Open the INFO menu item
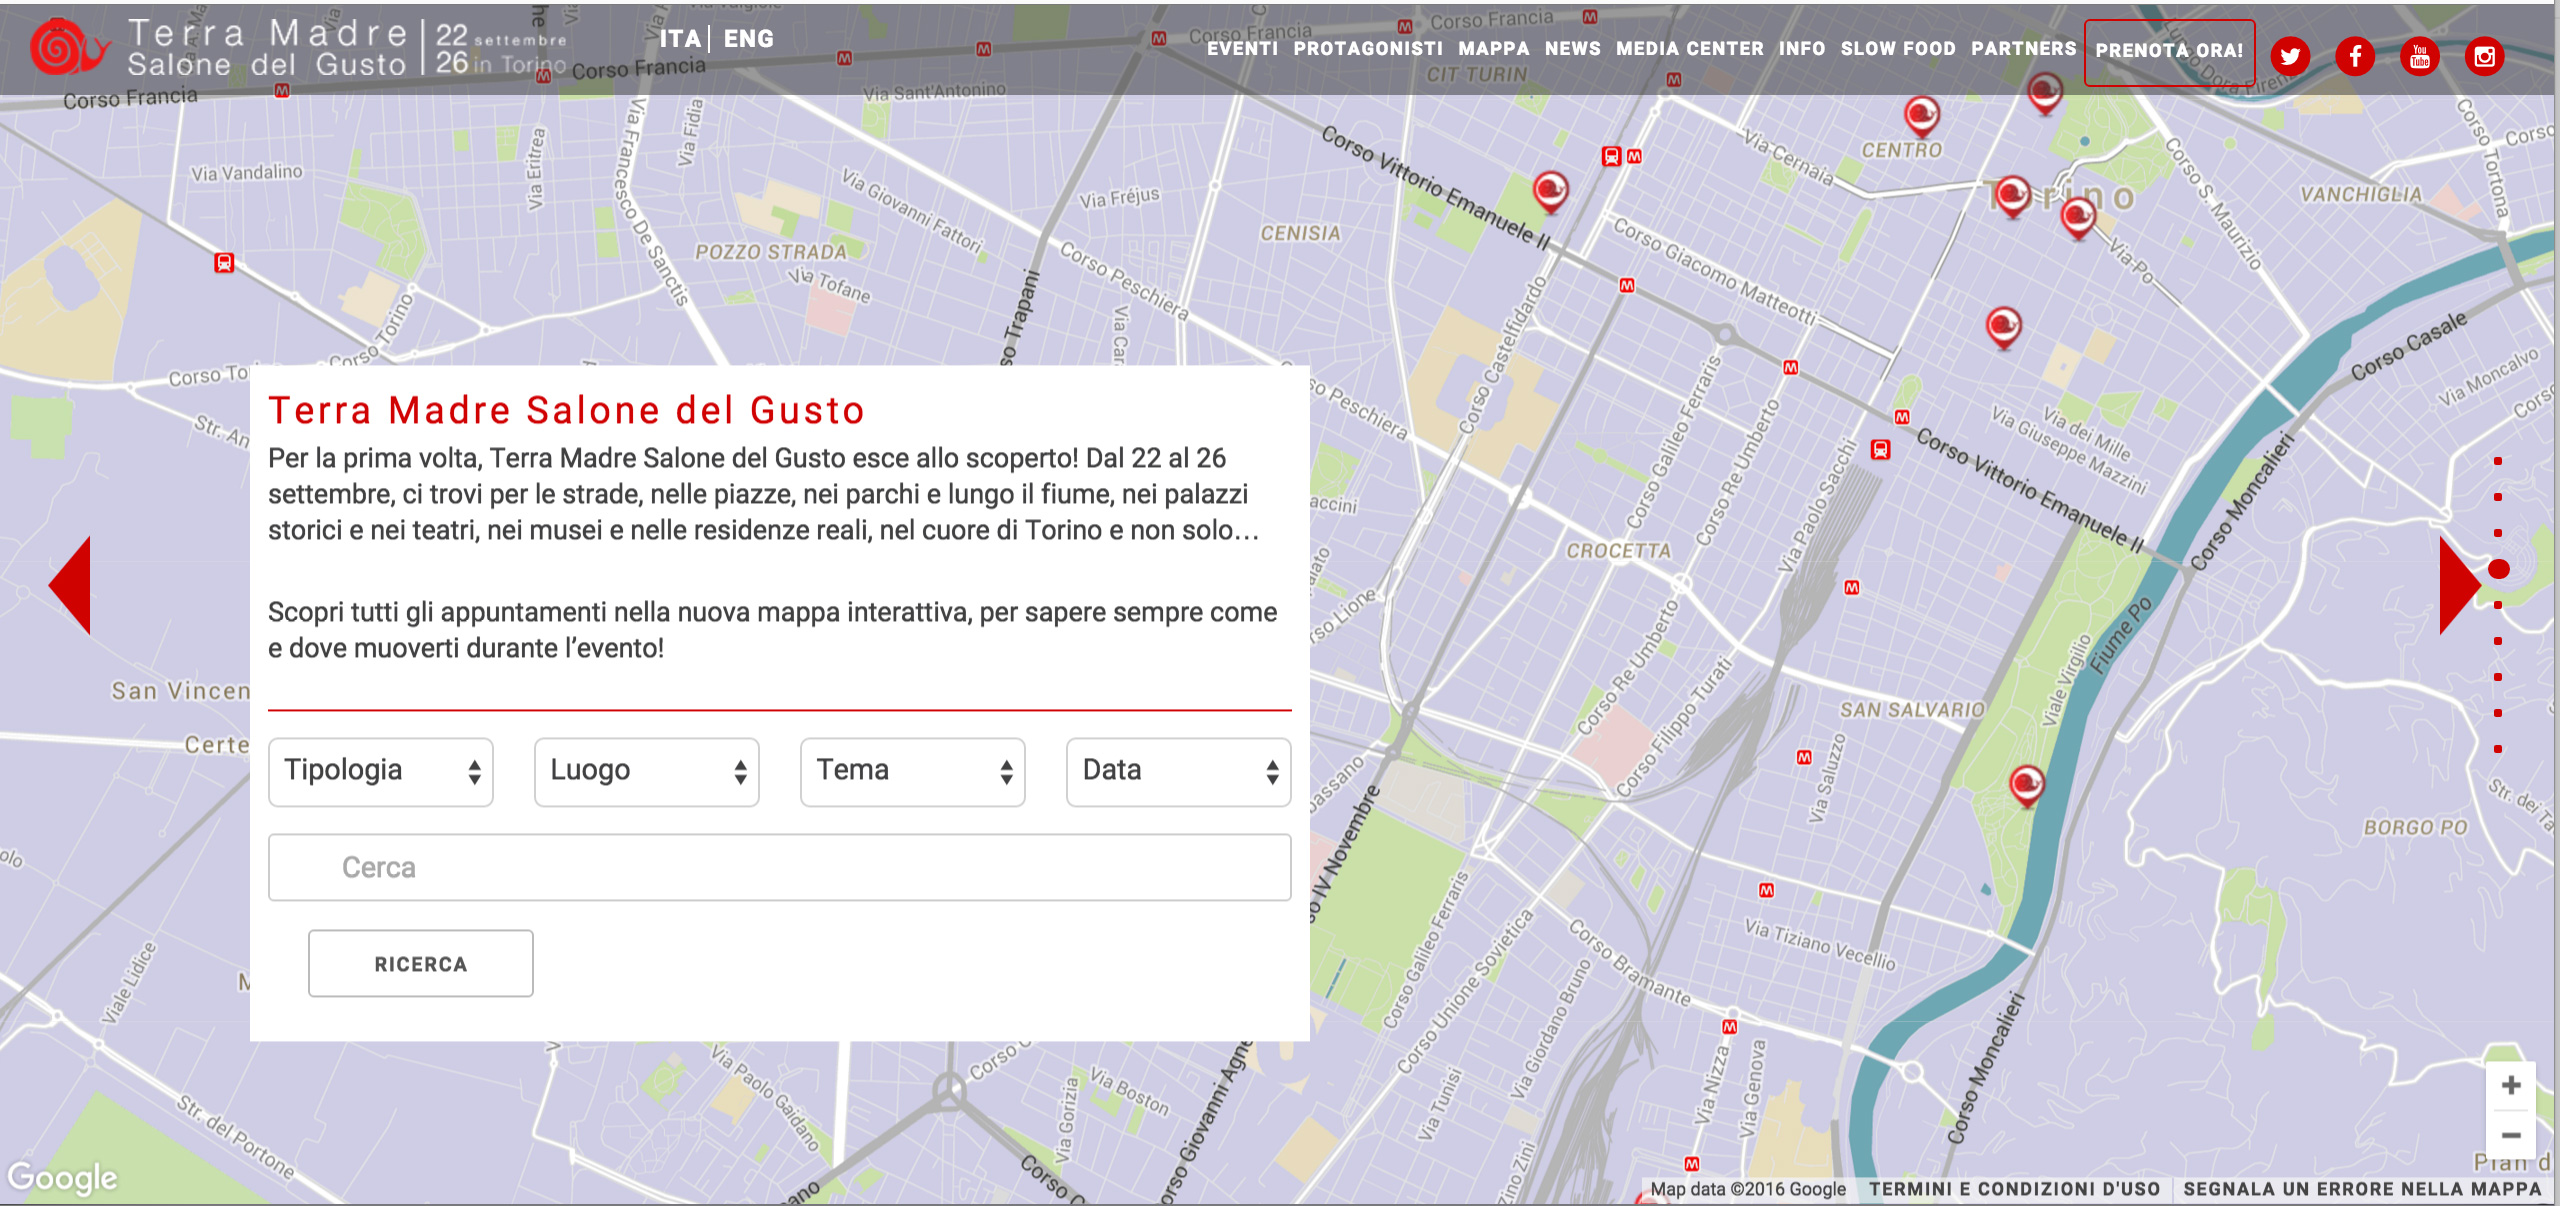The width and height of the screenshot is (2560, 1206). point(1802,48)
